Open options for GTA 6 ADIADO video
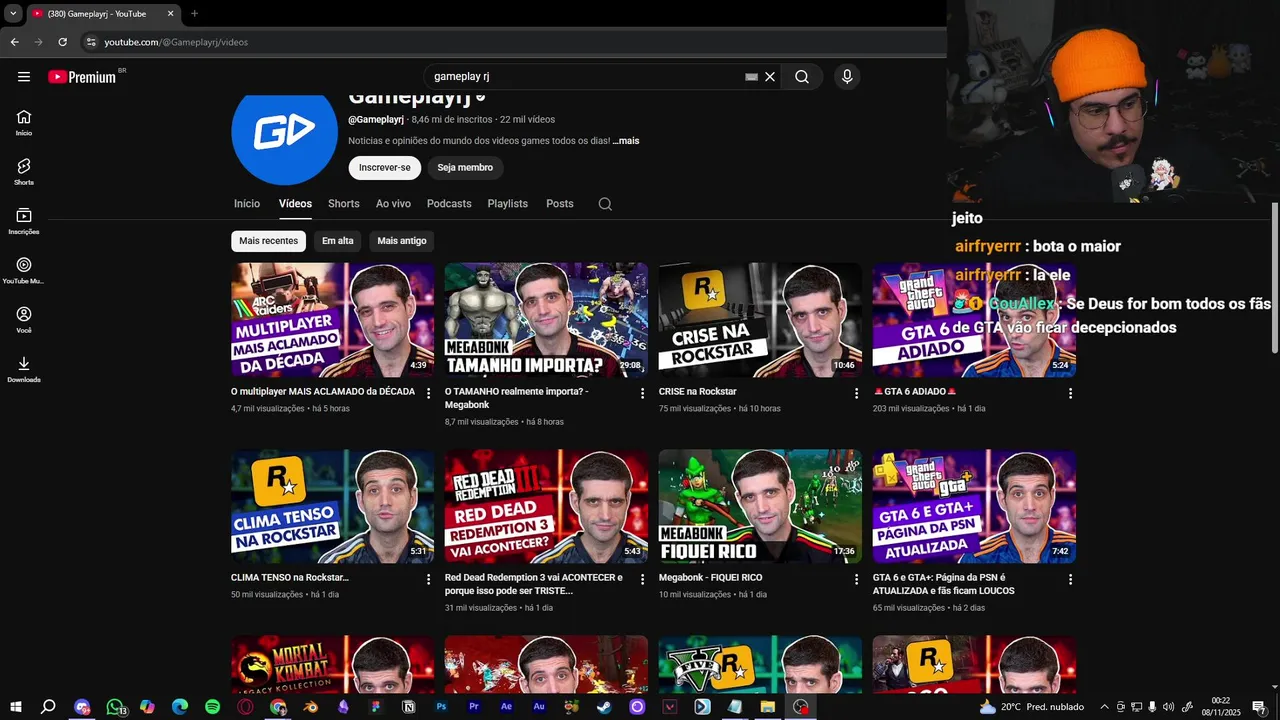This screenshot has height=720, width=1280. click(x=1070, y=394)
